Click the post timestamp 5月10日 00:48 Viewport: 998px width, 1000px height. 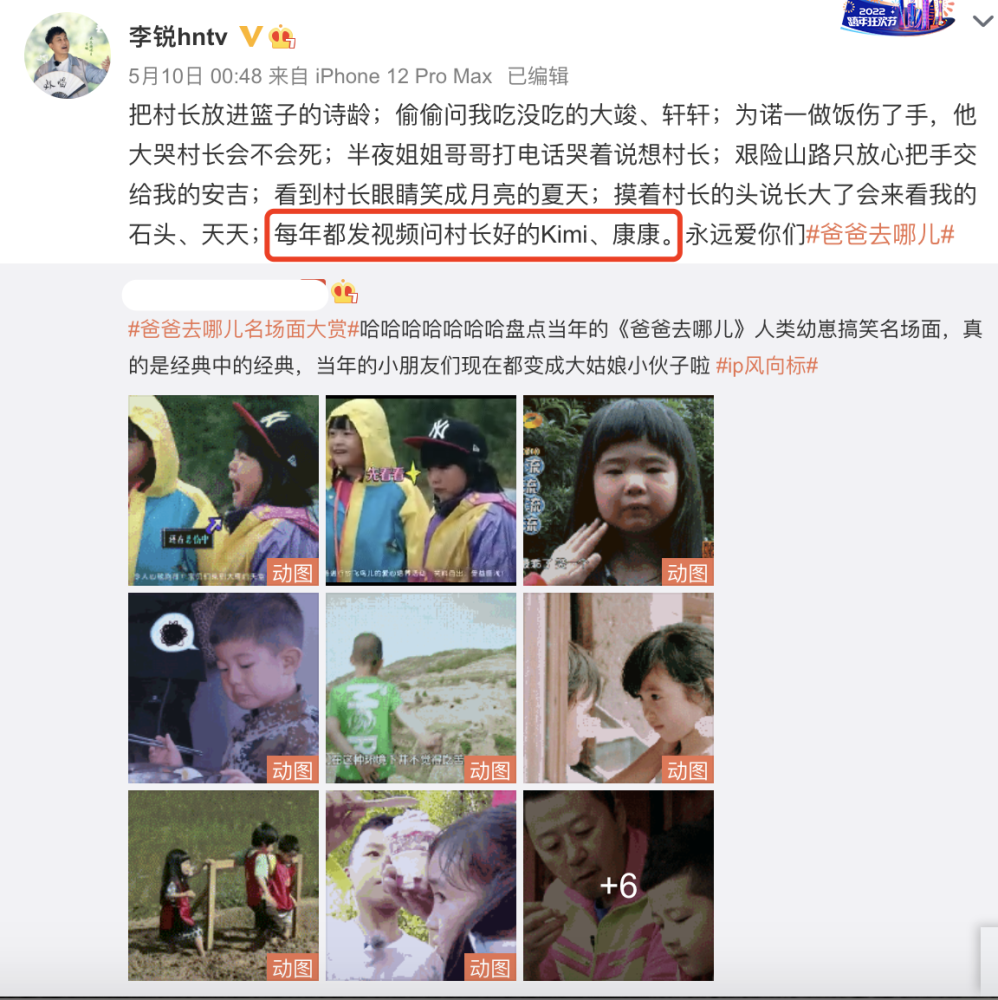click(195, 77)
